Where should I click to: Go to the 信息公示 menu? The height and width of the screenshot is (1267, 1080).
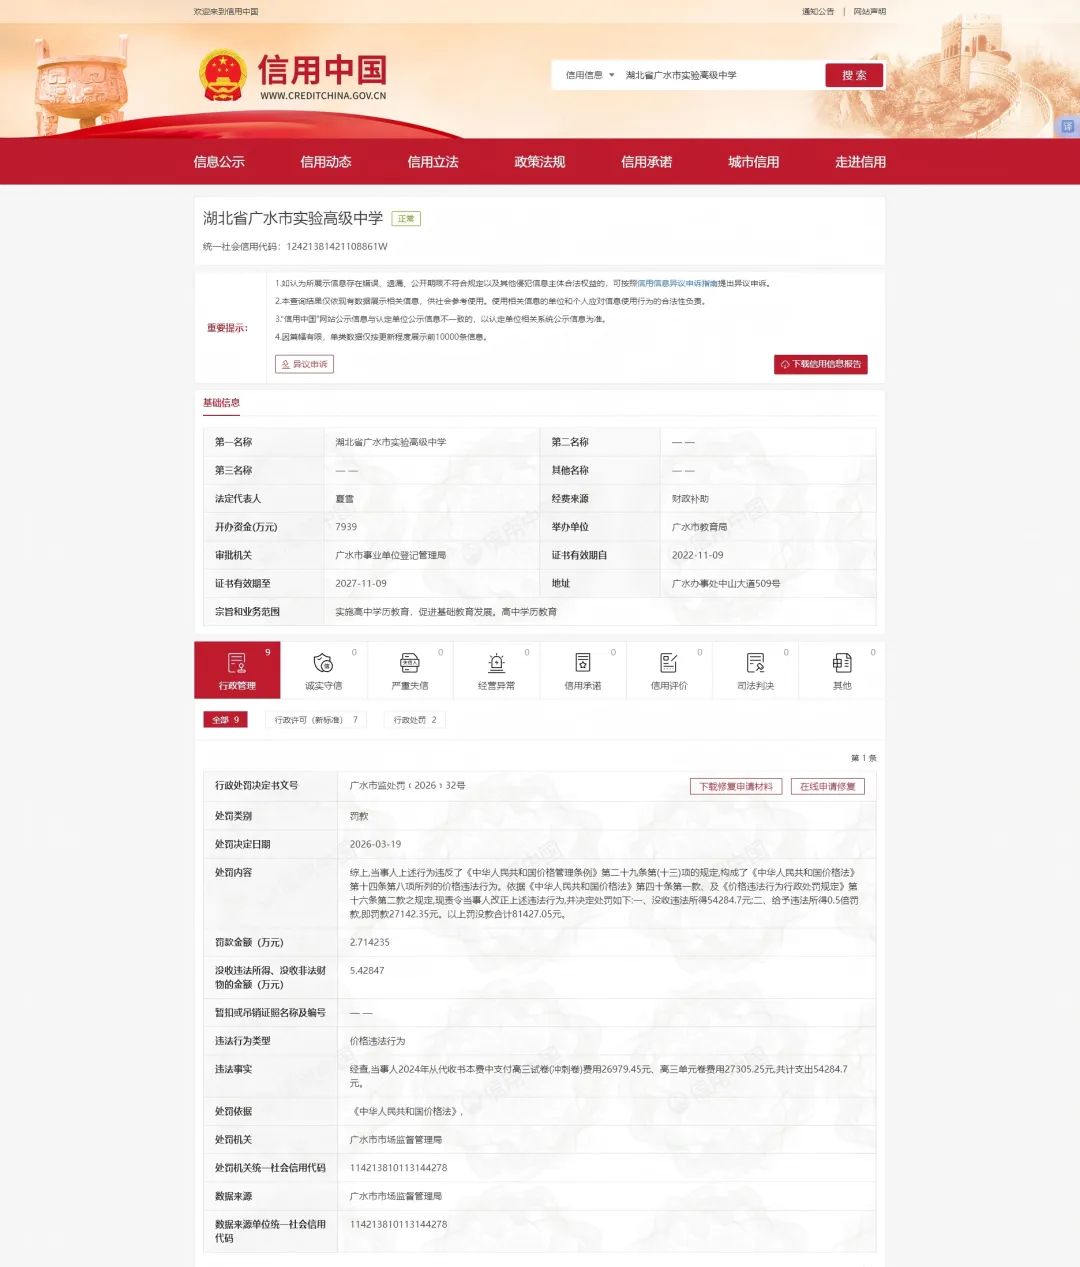(219, 162)
